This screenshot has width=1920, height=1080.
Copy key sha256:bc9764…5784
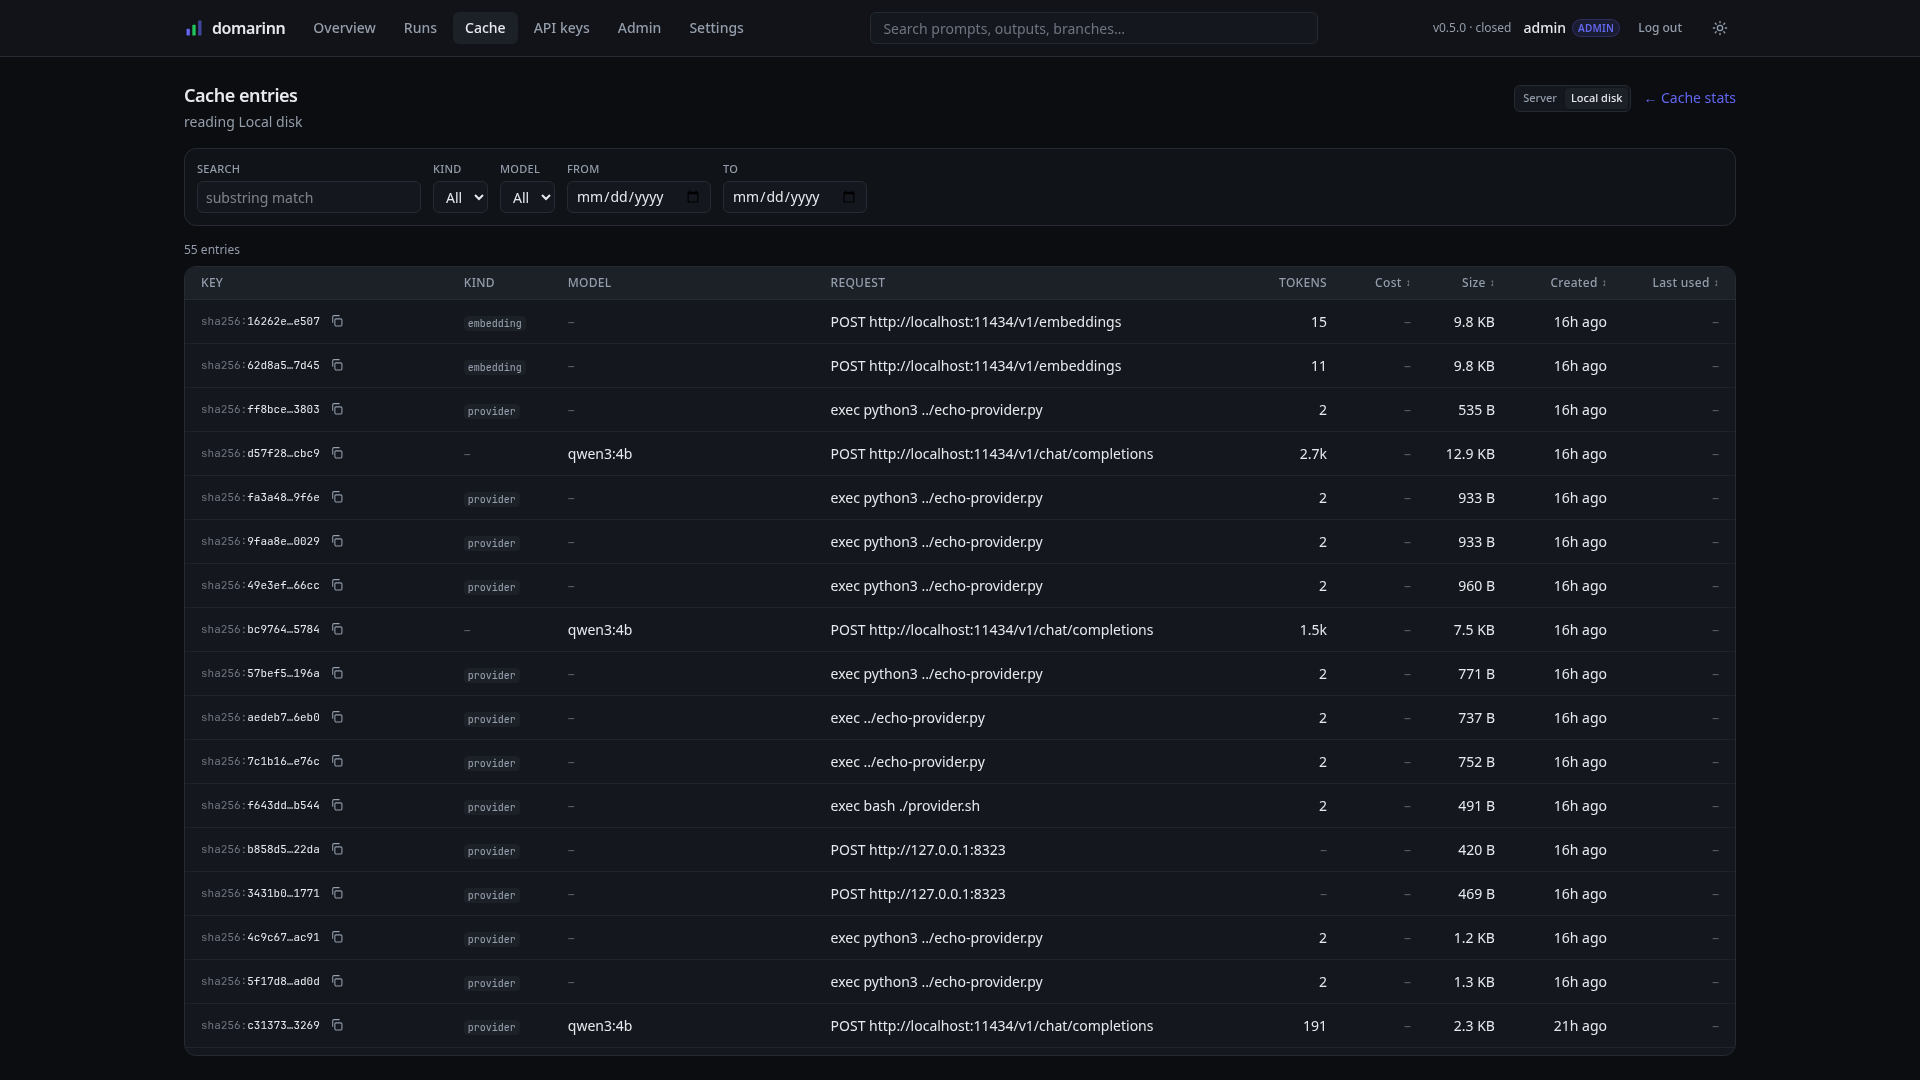(x=337, y=629)
